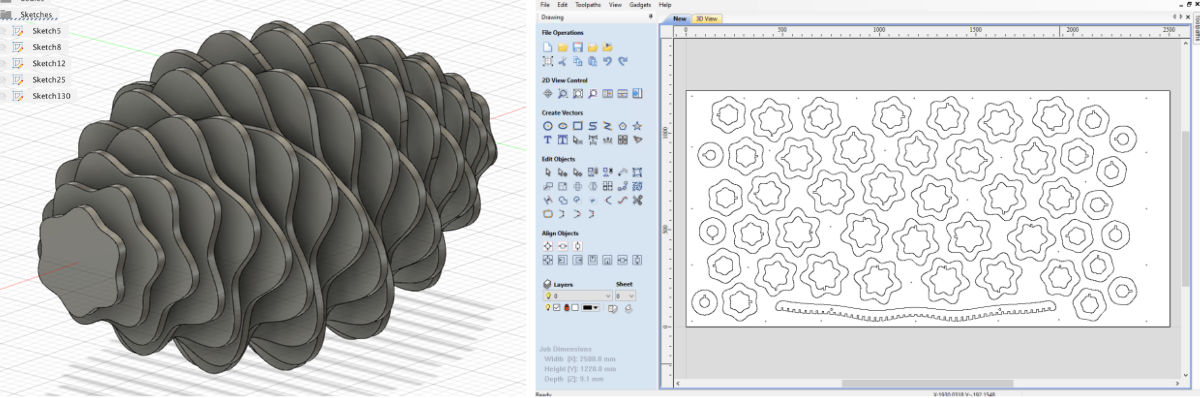Viewport: 1200px width, 398px height.
Task: Switch to the 3D View tab
Action: point(707,19)
